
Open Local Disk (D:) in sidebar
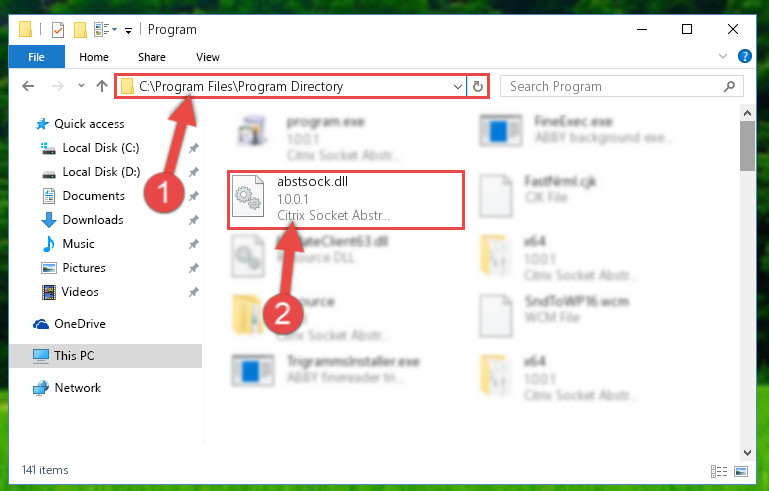pyautogui.click(x=101, y=172)
